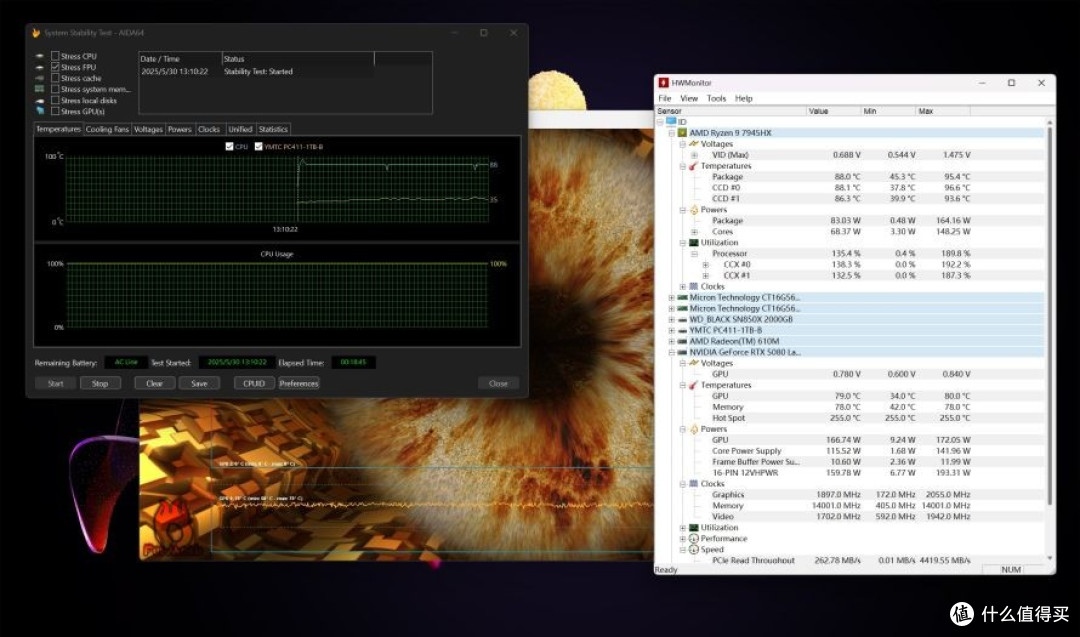This screenshot has height=637, width=1080.
Task: Enable the Stress CPU checkbox
Action: tap(55, 56)
